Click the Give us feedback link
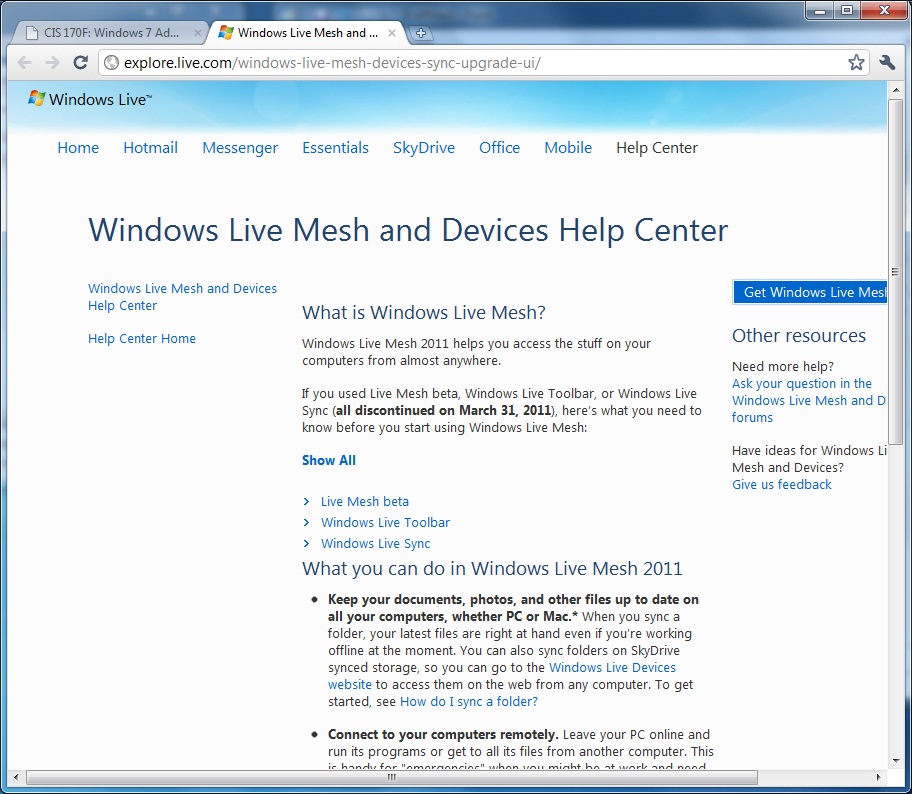The width and height of the screenshot is (912, 794). click(782, 485)
